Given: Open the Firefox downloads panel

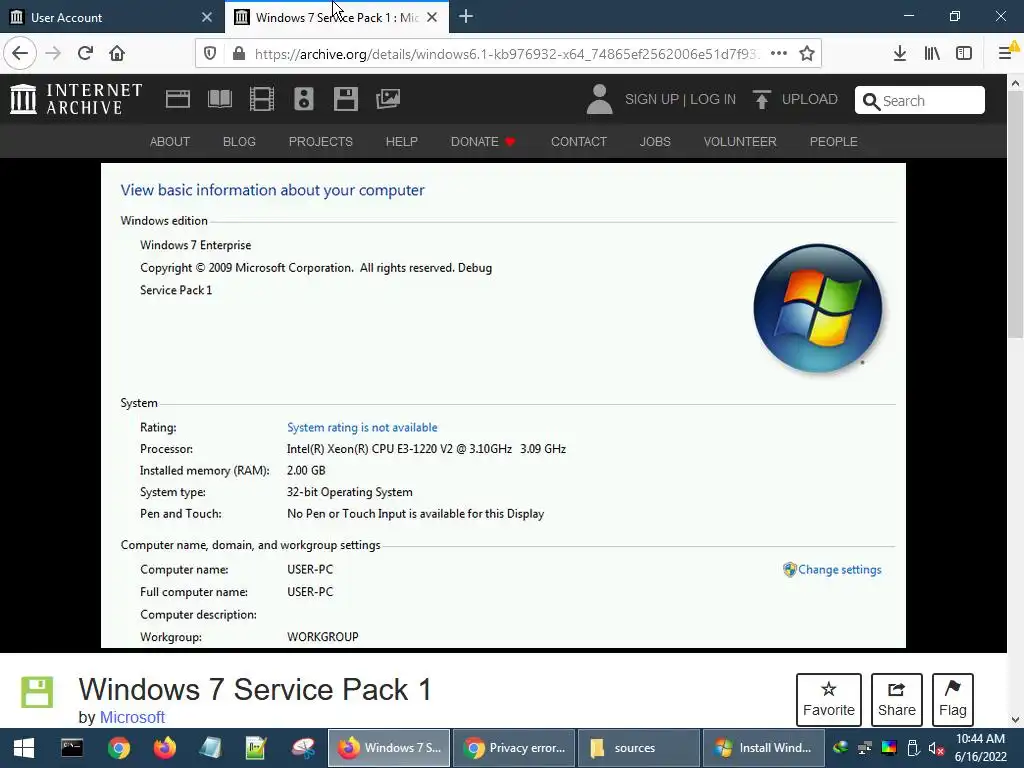Looking at the screenshot, I should pos(899,54).
